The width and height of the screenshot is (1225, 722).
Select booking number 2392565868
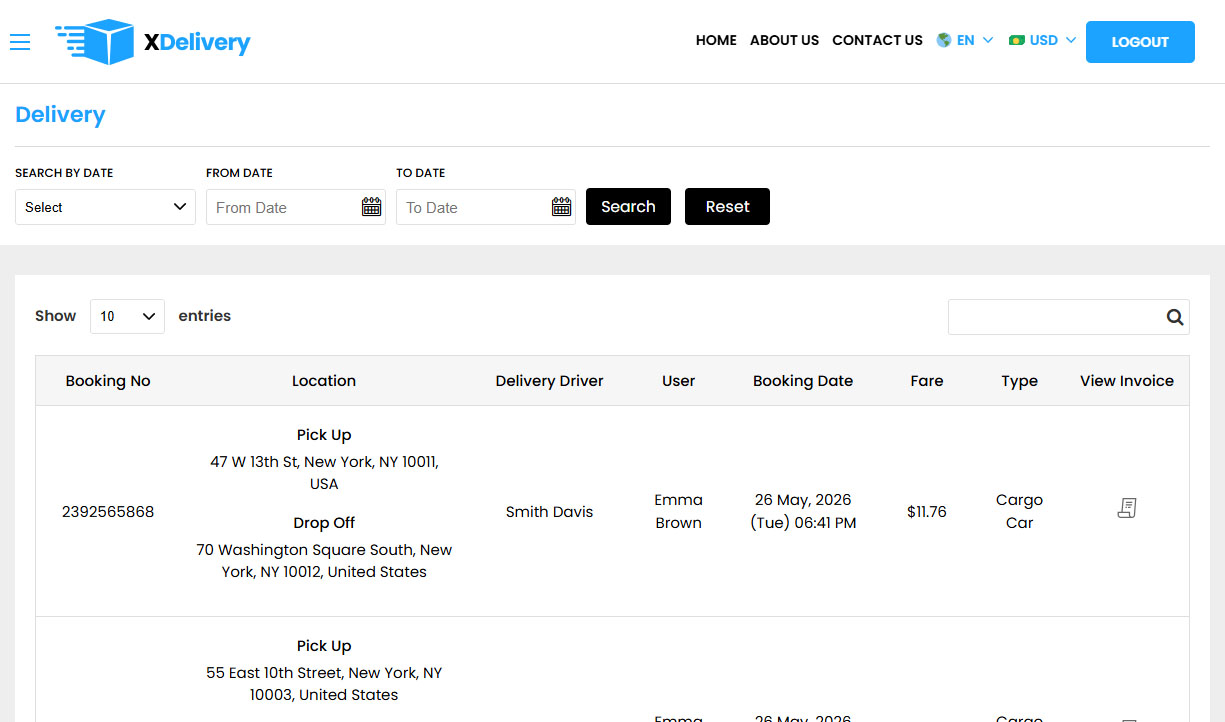click(108, 512)
